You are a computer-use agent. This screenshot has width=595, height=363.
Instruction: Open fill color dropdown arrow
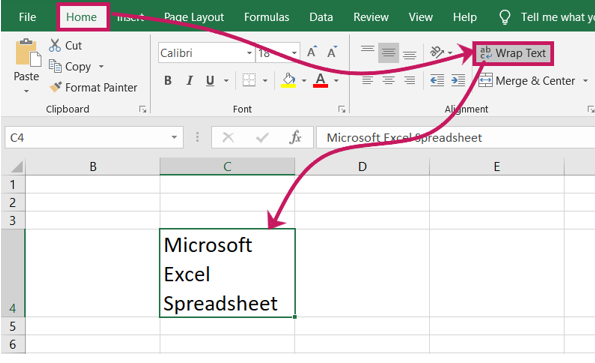pyautogui.click(x=304, y=80)
